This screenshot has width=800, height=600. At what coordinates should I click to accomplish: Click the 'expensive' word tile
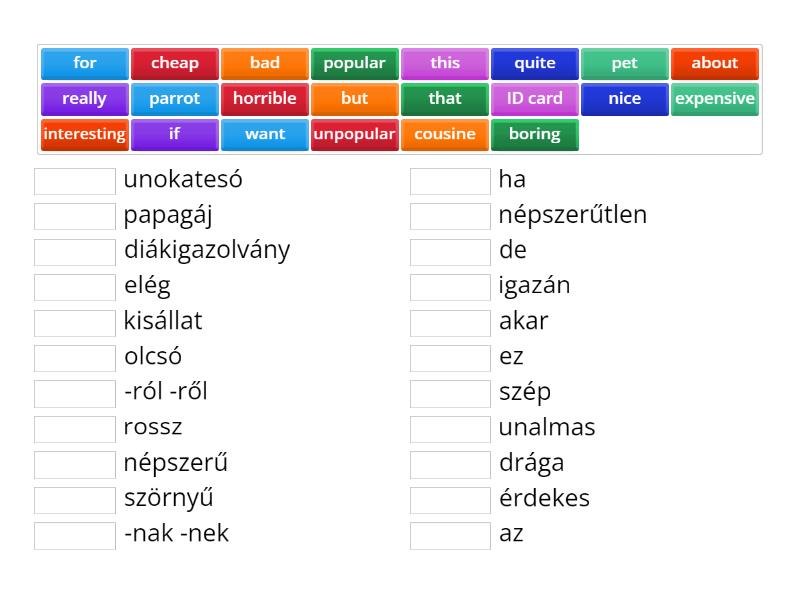pos(715,99)
